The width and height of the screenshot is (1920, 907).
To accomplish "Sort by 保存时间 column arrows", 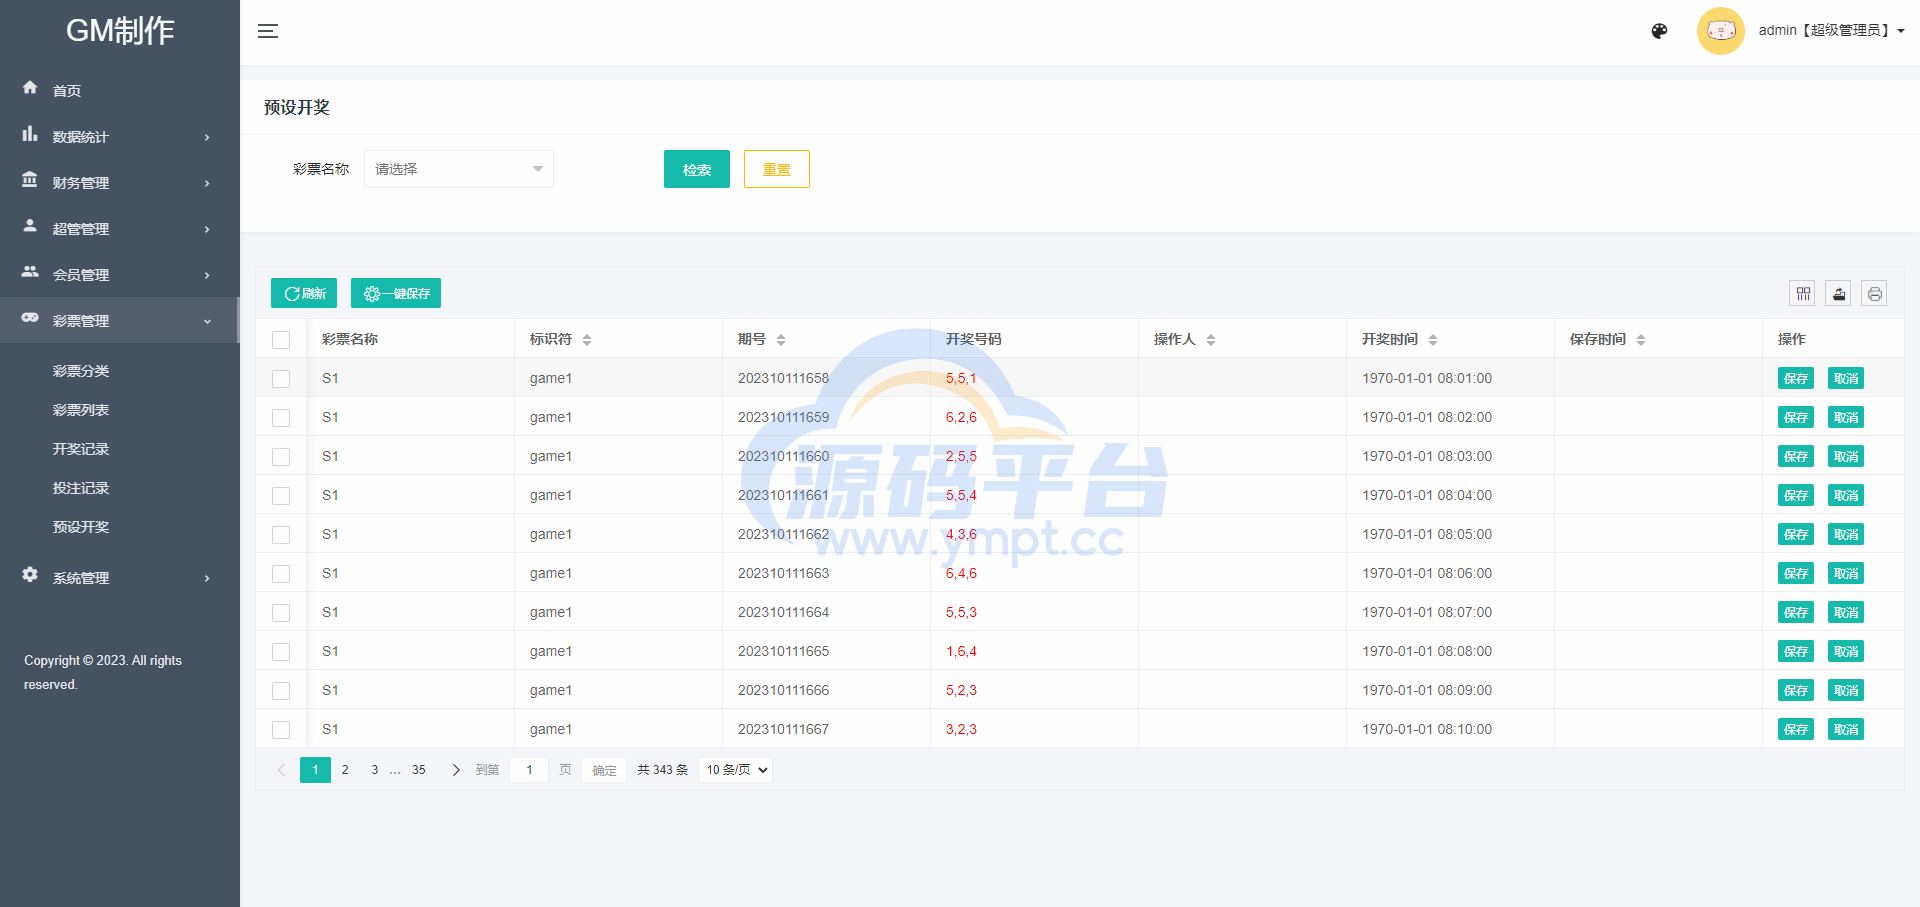I will tap(1641, 340).
